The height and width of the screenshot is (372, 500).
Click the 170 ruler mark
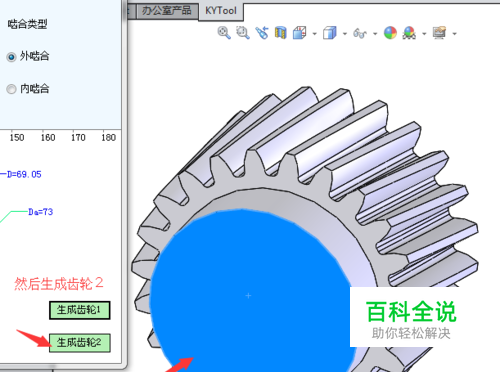click(78, 137)
